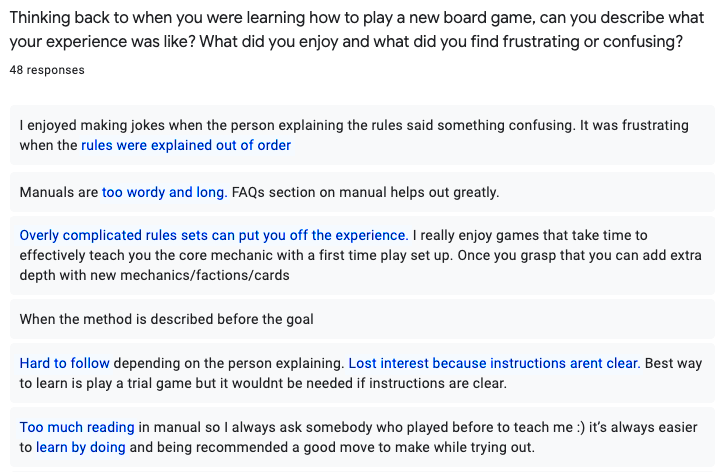Click the response about playing a trial game
The height and width of the screenshot is (474, 726).
pos(362,373)
